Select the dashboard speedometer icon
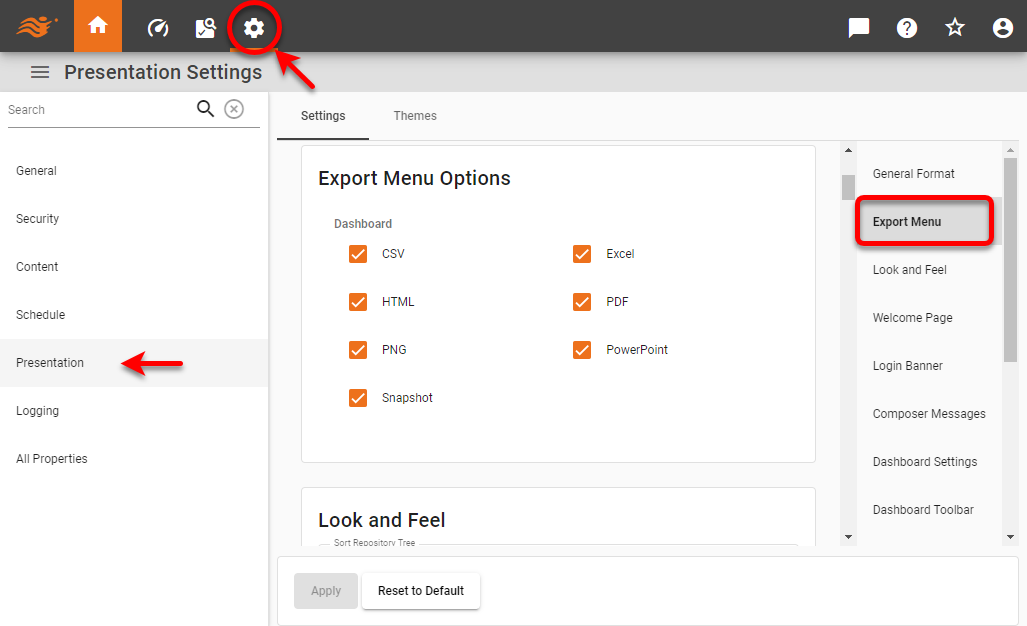Screen dimensions: 1027x626 point(157,27)
